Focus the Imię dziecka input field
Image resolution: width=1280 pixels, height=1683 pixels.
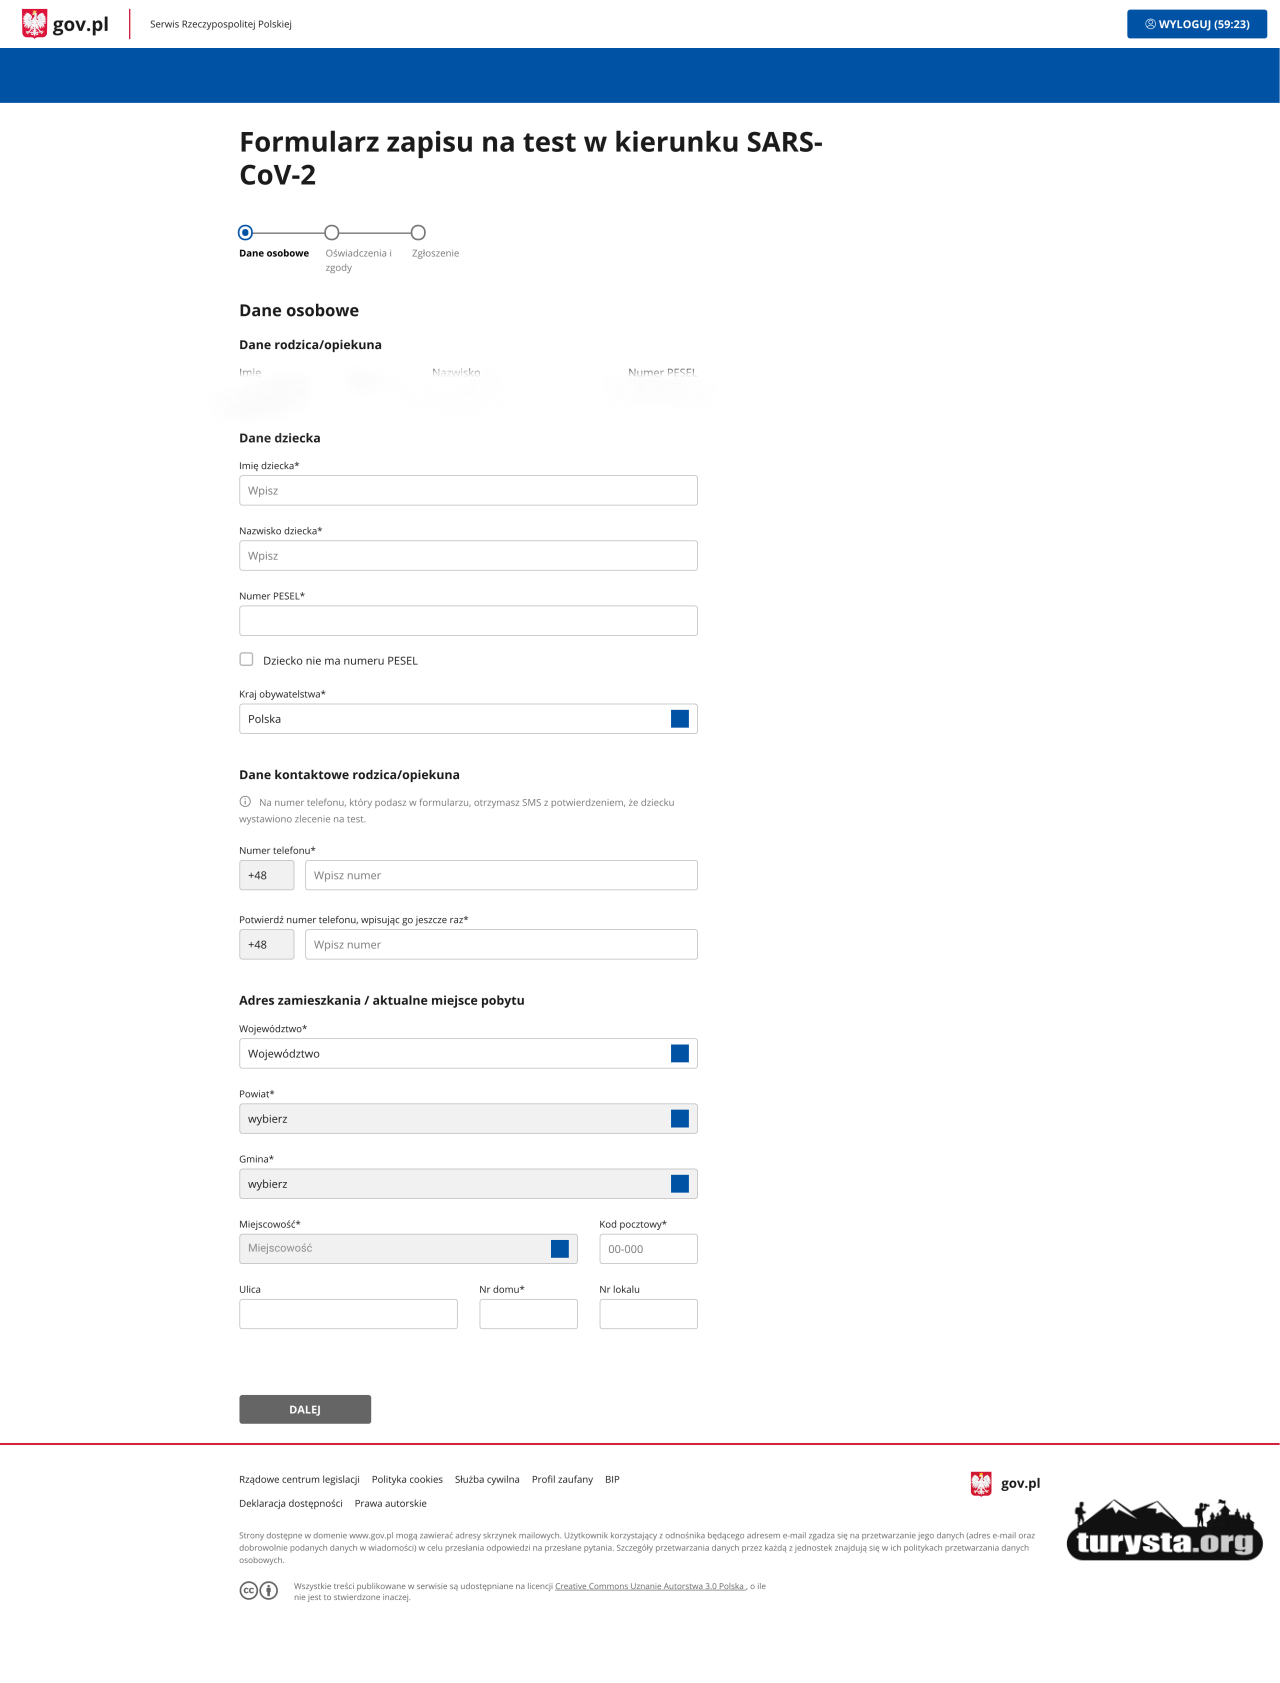[x=468, y=490]
